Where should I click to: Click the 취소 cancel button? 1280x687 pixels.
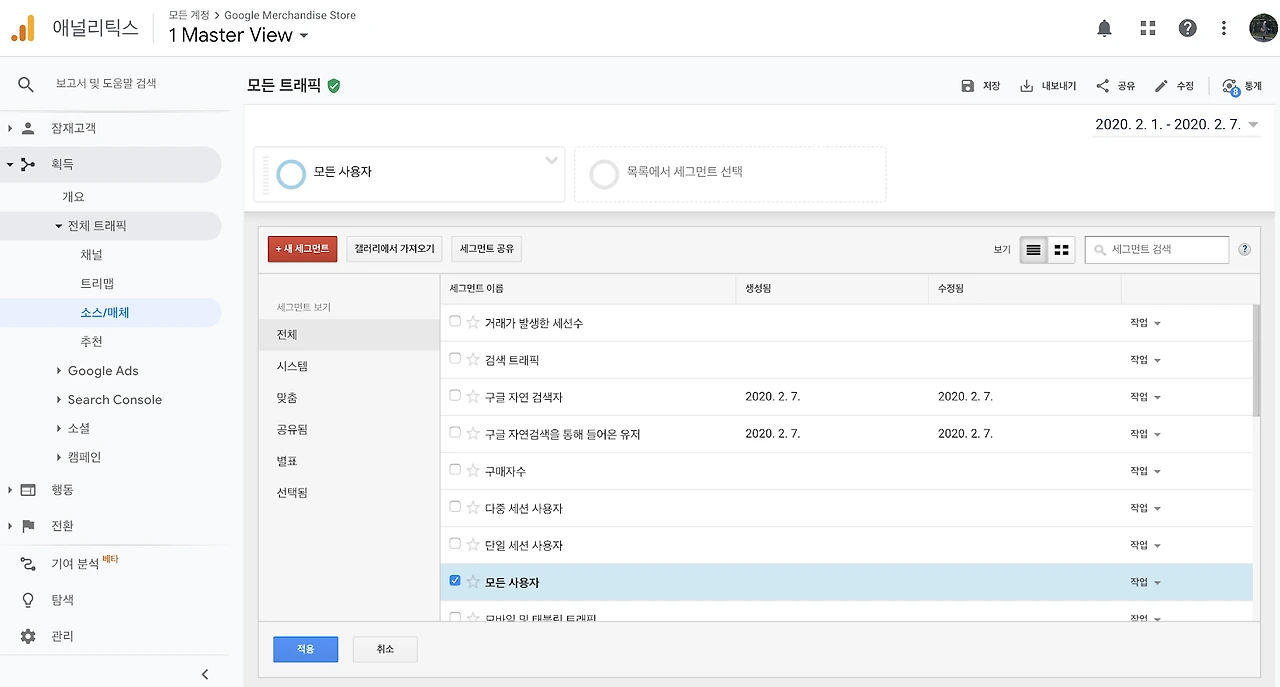click(x=385, y=650)
